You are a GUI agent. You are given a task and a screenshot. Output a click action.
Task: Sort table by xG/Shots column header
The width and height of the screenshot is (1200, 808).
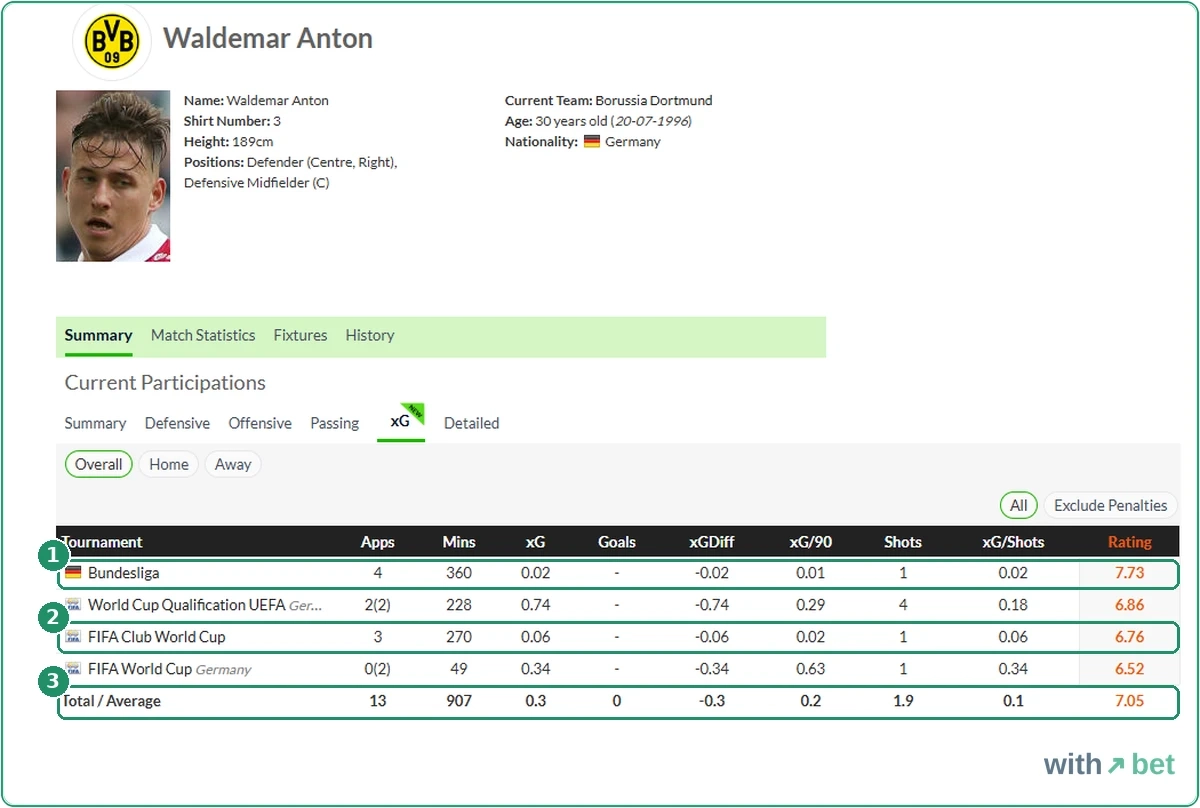[1013, 542]
